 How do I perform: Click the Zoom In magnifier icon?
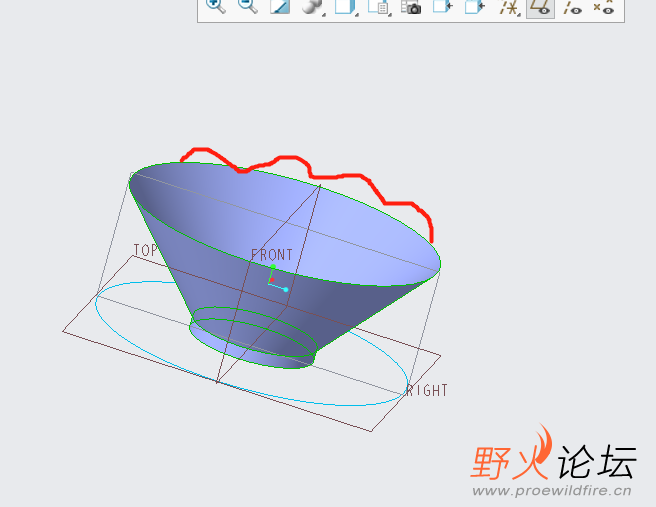[x=216, y=6]
